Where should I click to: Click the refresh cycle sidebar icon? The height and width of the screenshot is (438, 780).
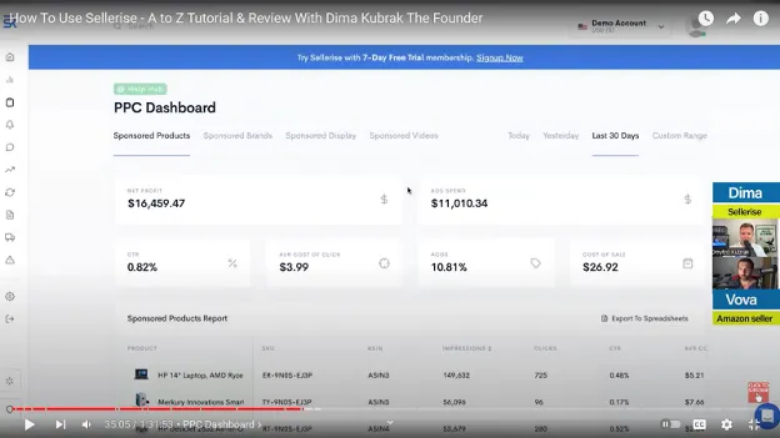10,192
